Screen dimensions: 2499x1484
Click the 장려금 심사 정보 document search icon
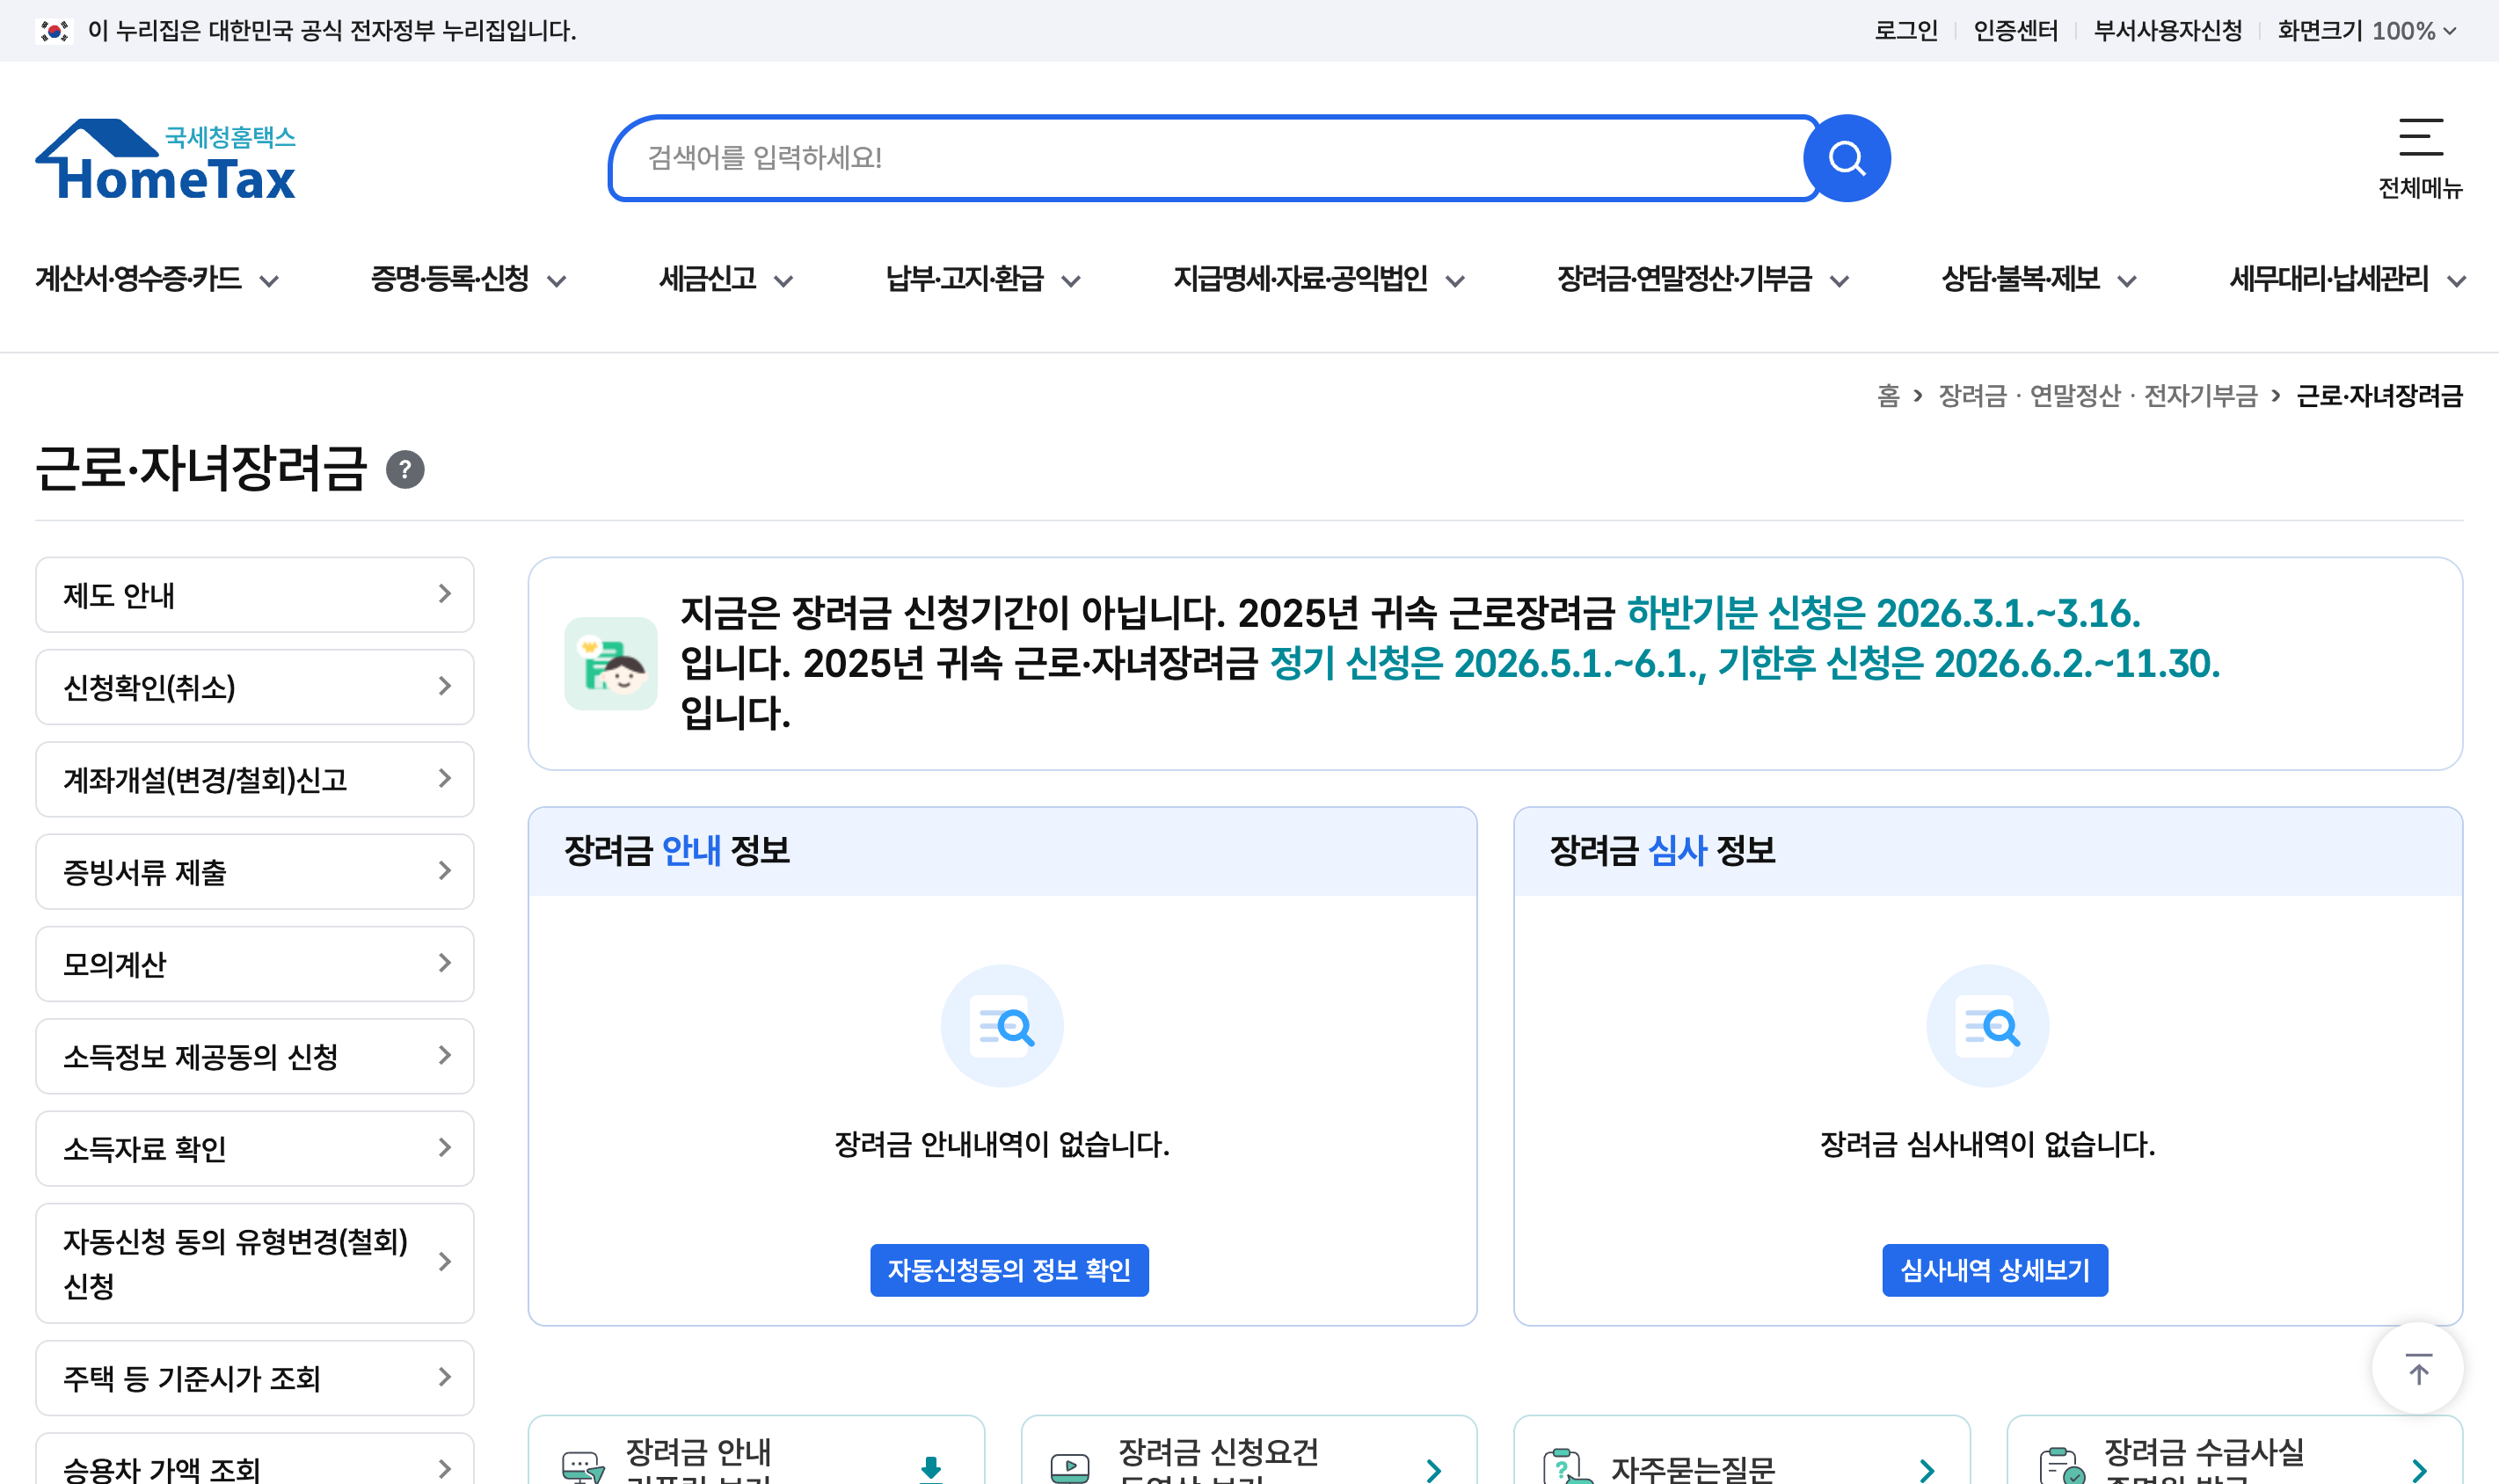click(x=1986, y=1024)
